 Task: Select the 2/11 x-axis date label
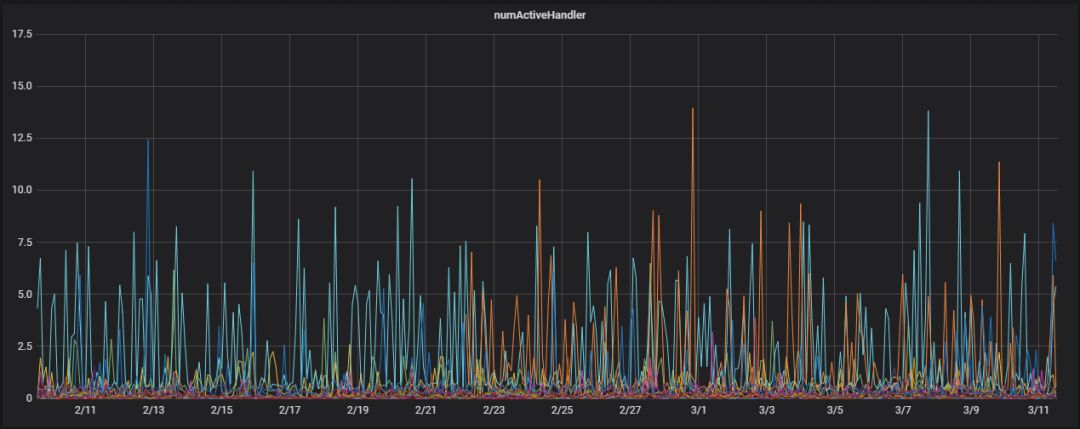[85, 410]
